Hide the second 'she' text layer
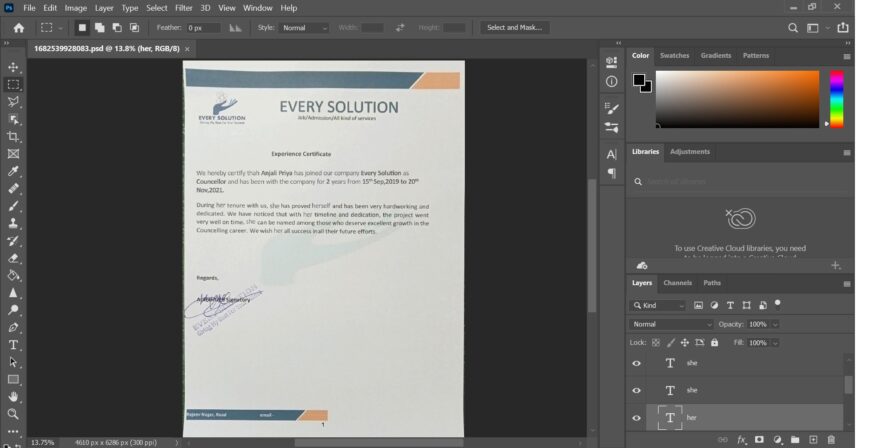870x448 pixels. point(636,390)
